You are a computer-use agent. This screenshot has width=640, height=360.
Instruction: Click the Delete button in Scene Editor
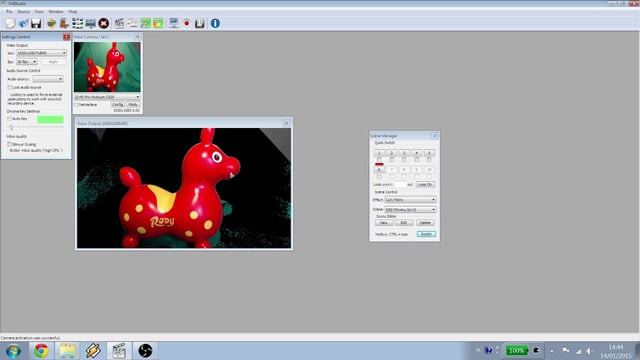(425, 223)
